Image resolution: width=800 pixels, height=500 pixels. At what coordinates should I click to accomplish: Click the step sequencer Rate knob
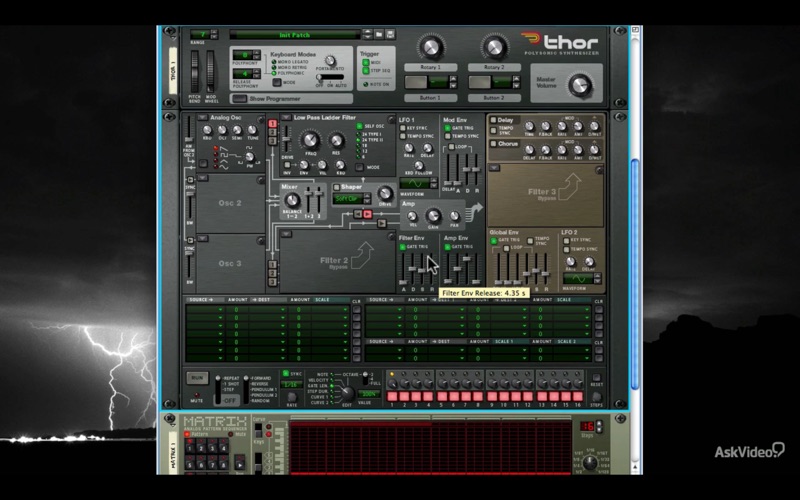(292, 396)
